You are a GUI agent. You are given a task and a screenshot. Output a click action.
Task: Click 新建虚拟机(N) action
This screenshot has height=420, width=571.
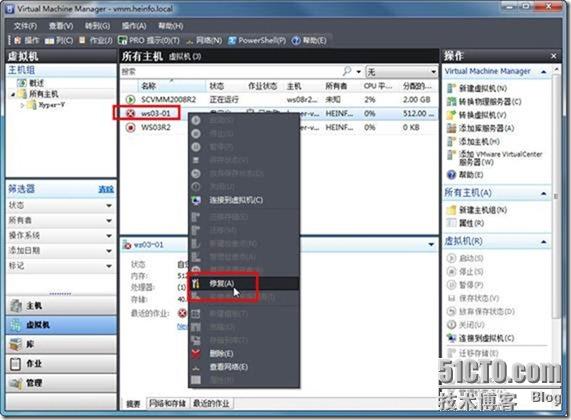coord(477,88)
